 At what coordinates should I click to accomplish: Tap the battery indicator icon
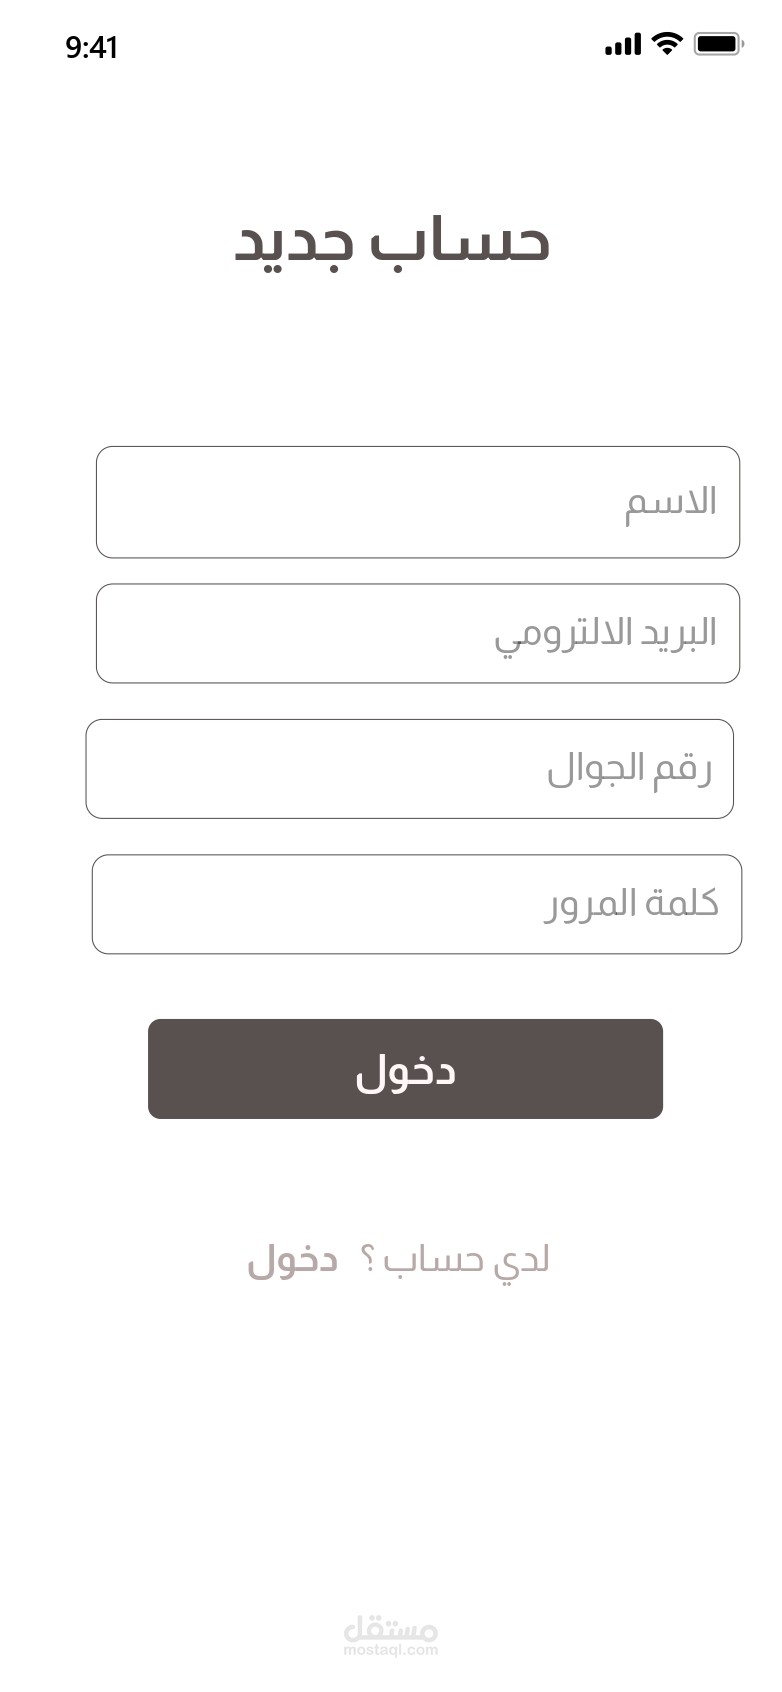(x=718, y=44)
